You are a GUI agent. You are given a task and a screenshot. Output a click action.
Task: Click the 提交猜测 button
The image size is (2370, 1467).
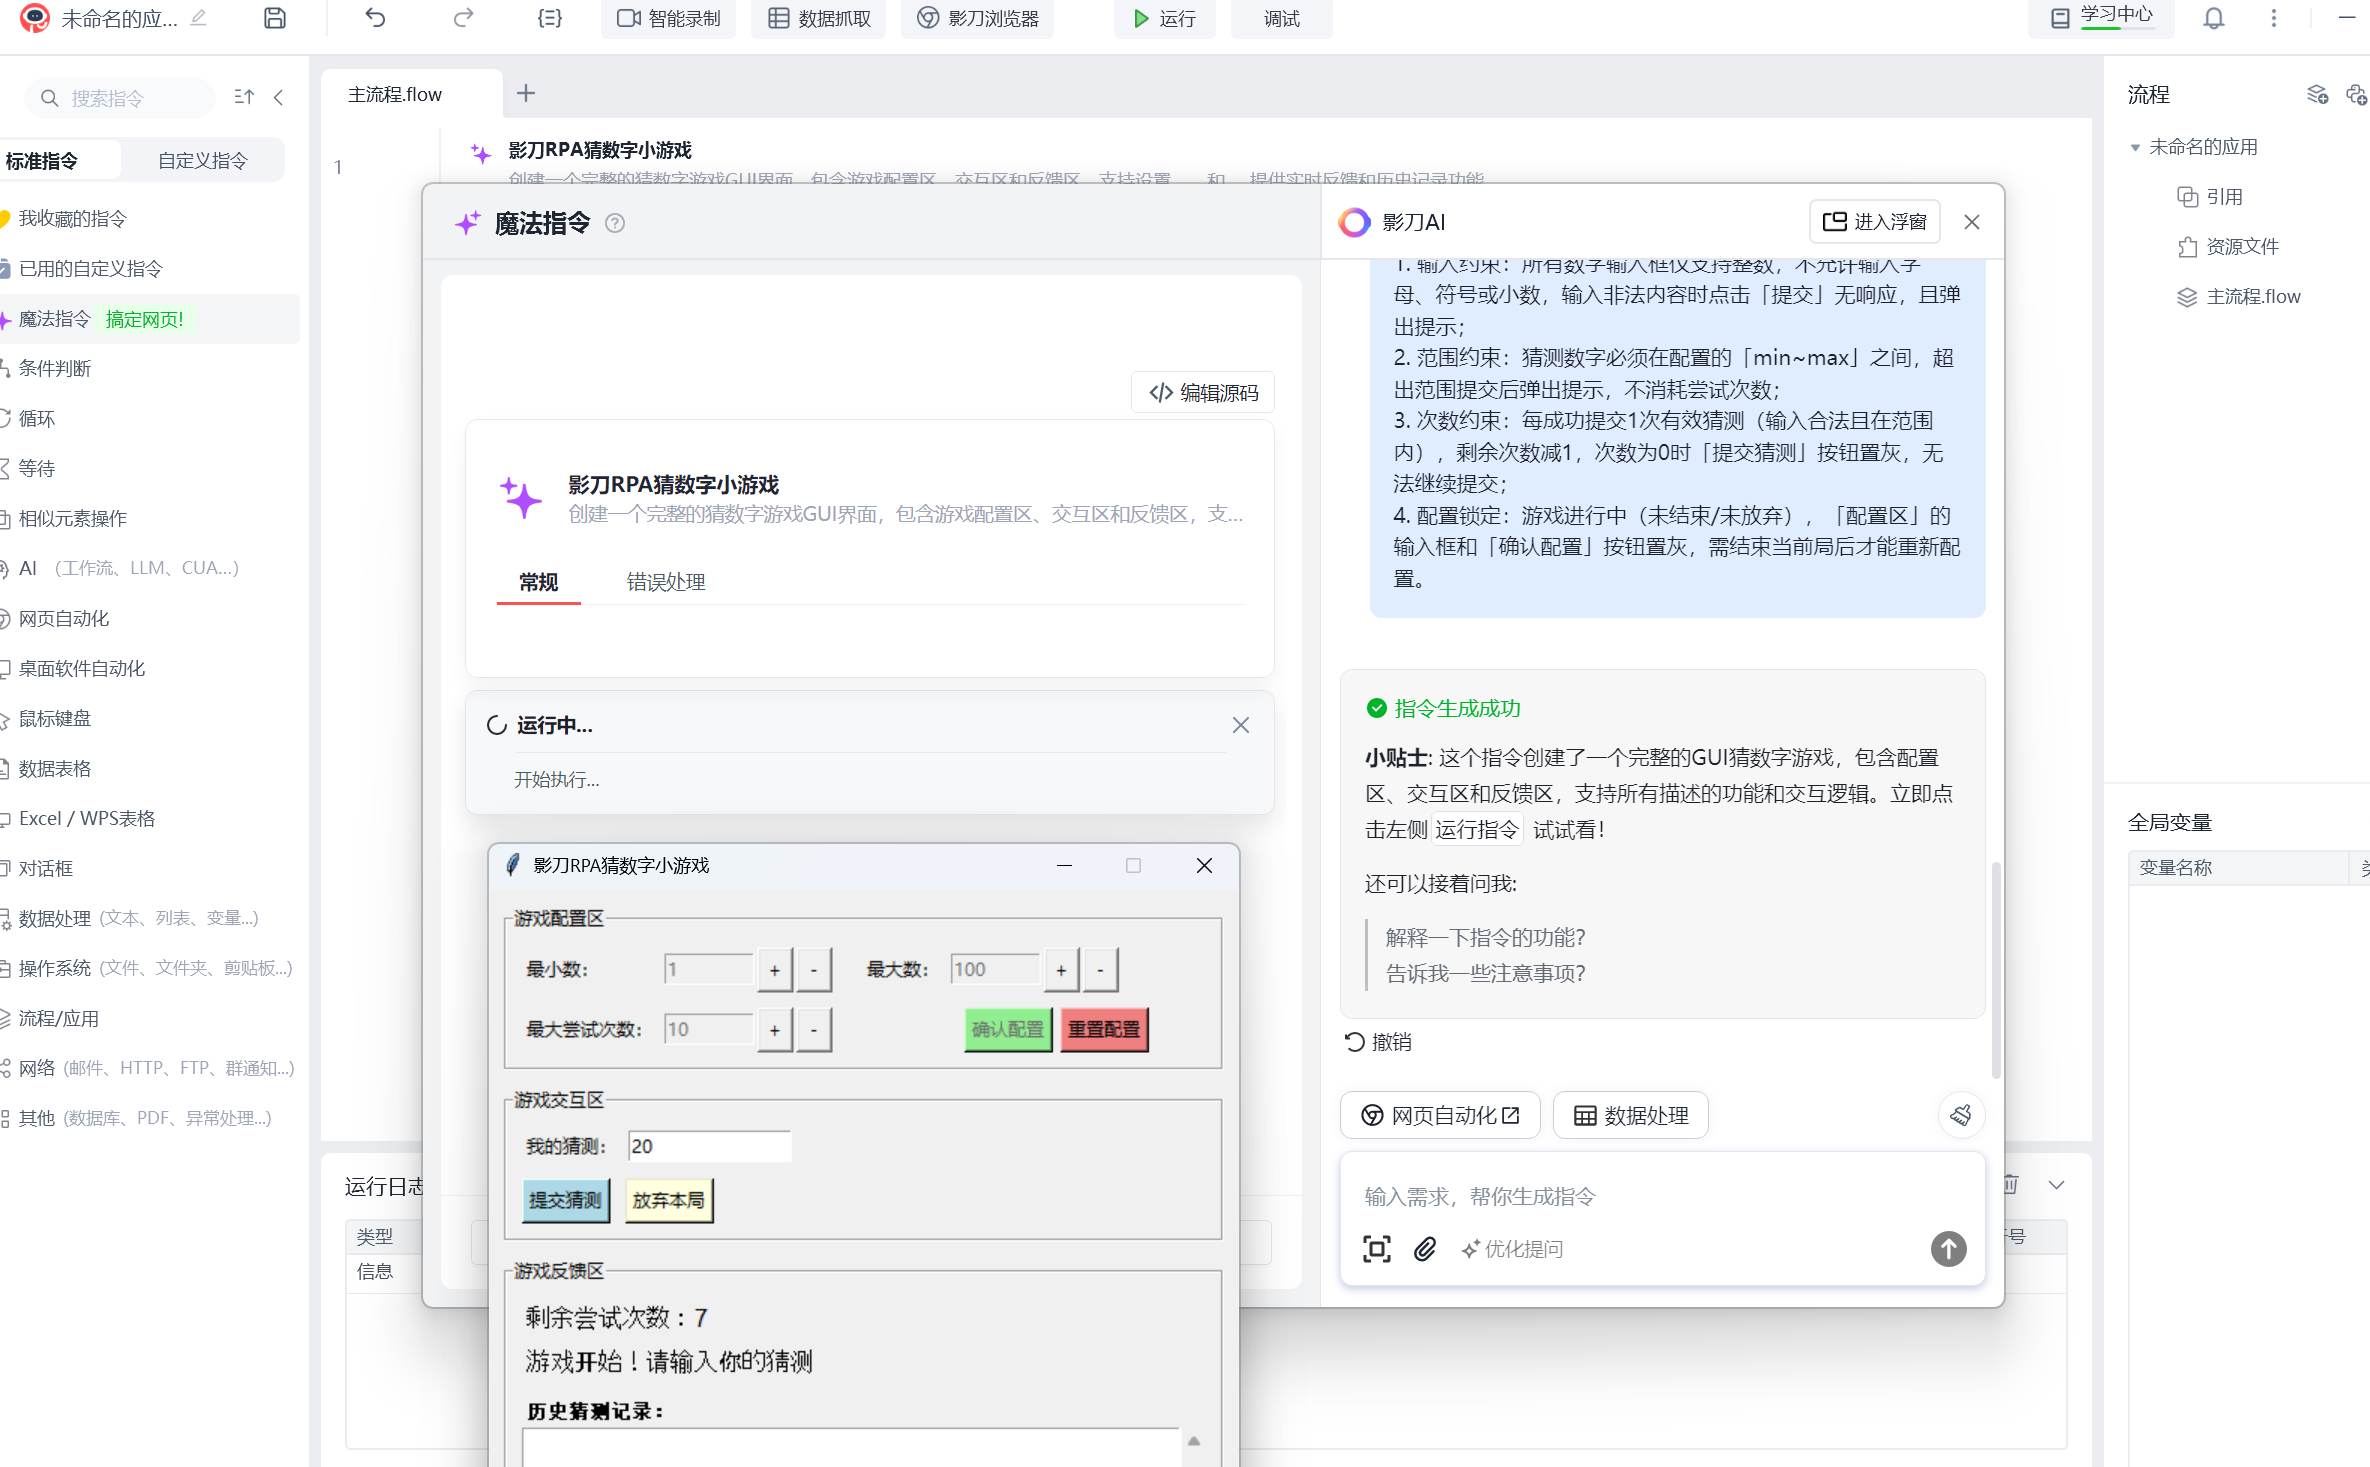(x=565, y=1200)
